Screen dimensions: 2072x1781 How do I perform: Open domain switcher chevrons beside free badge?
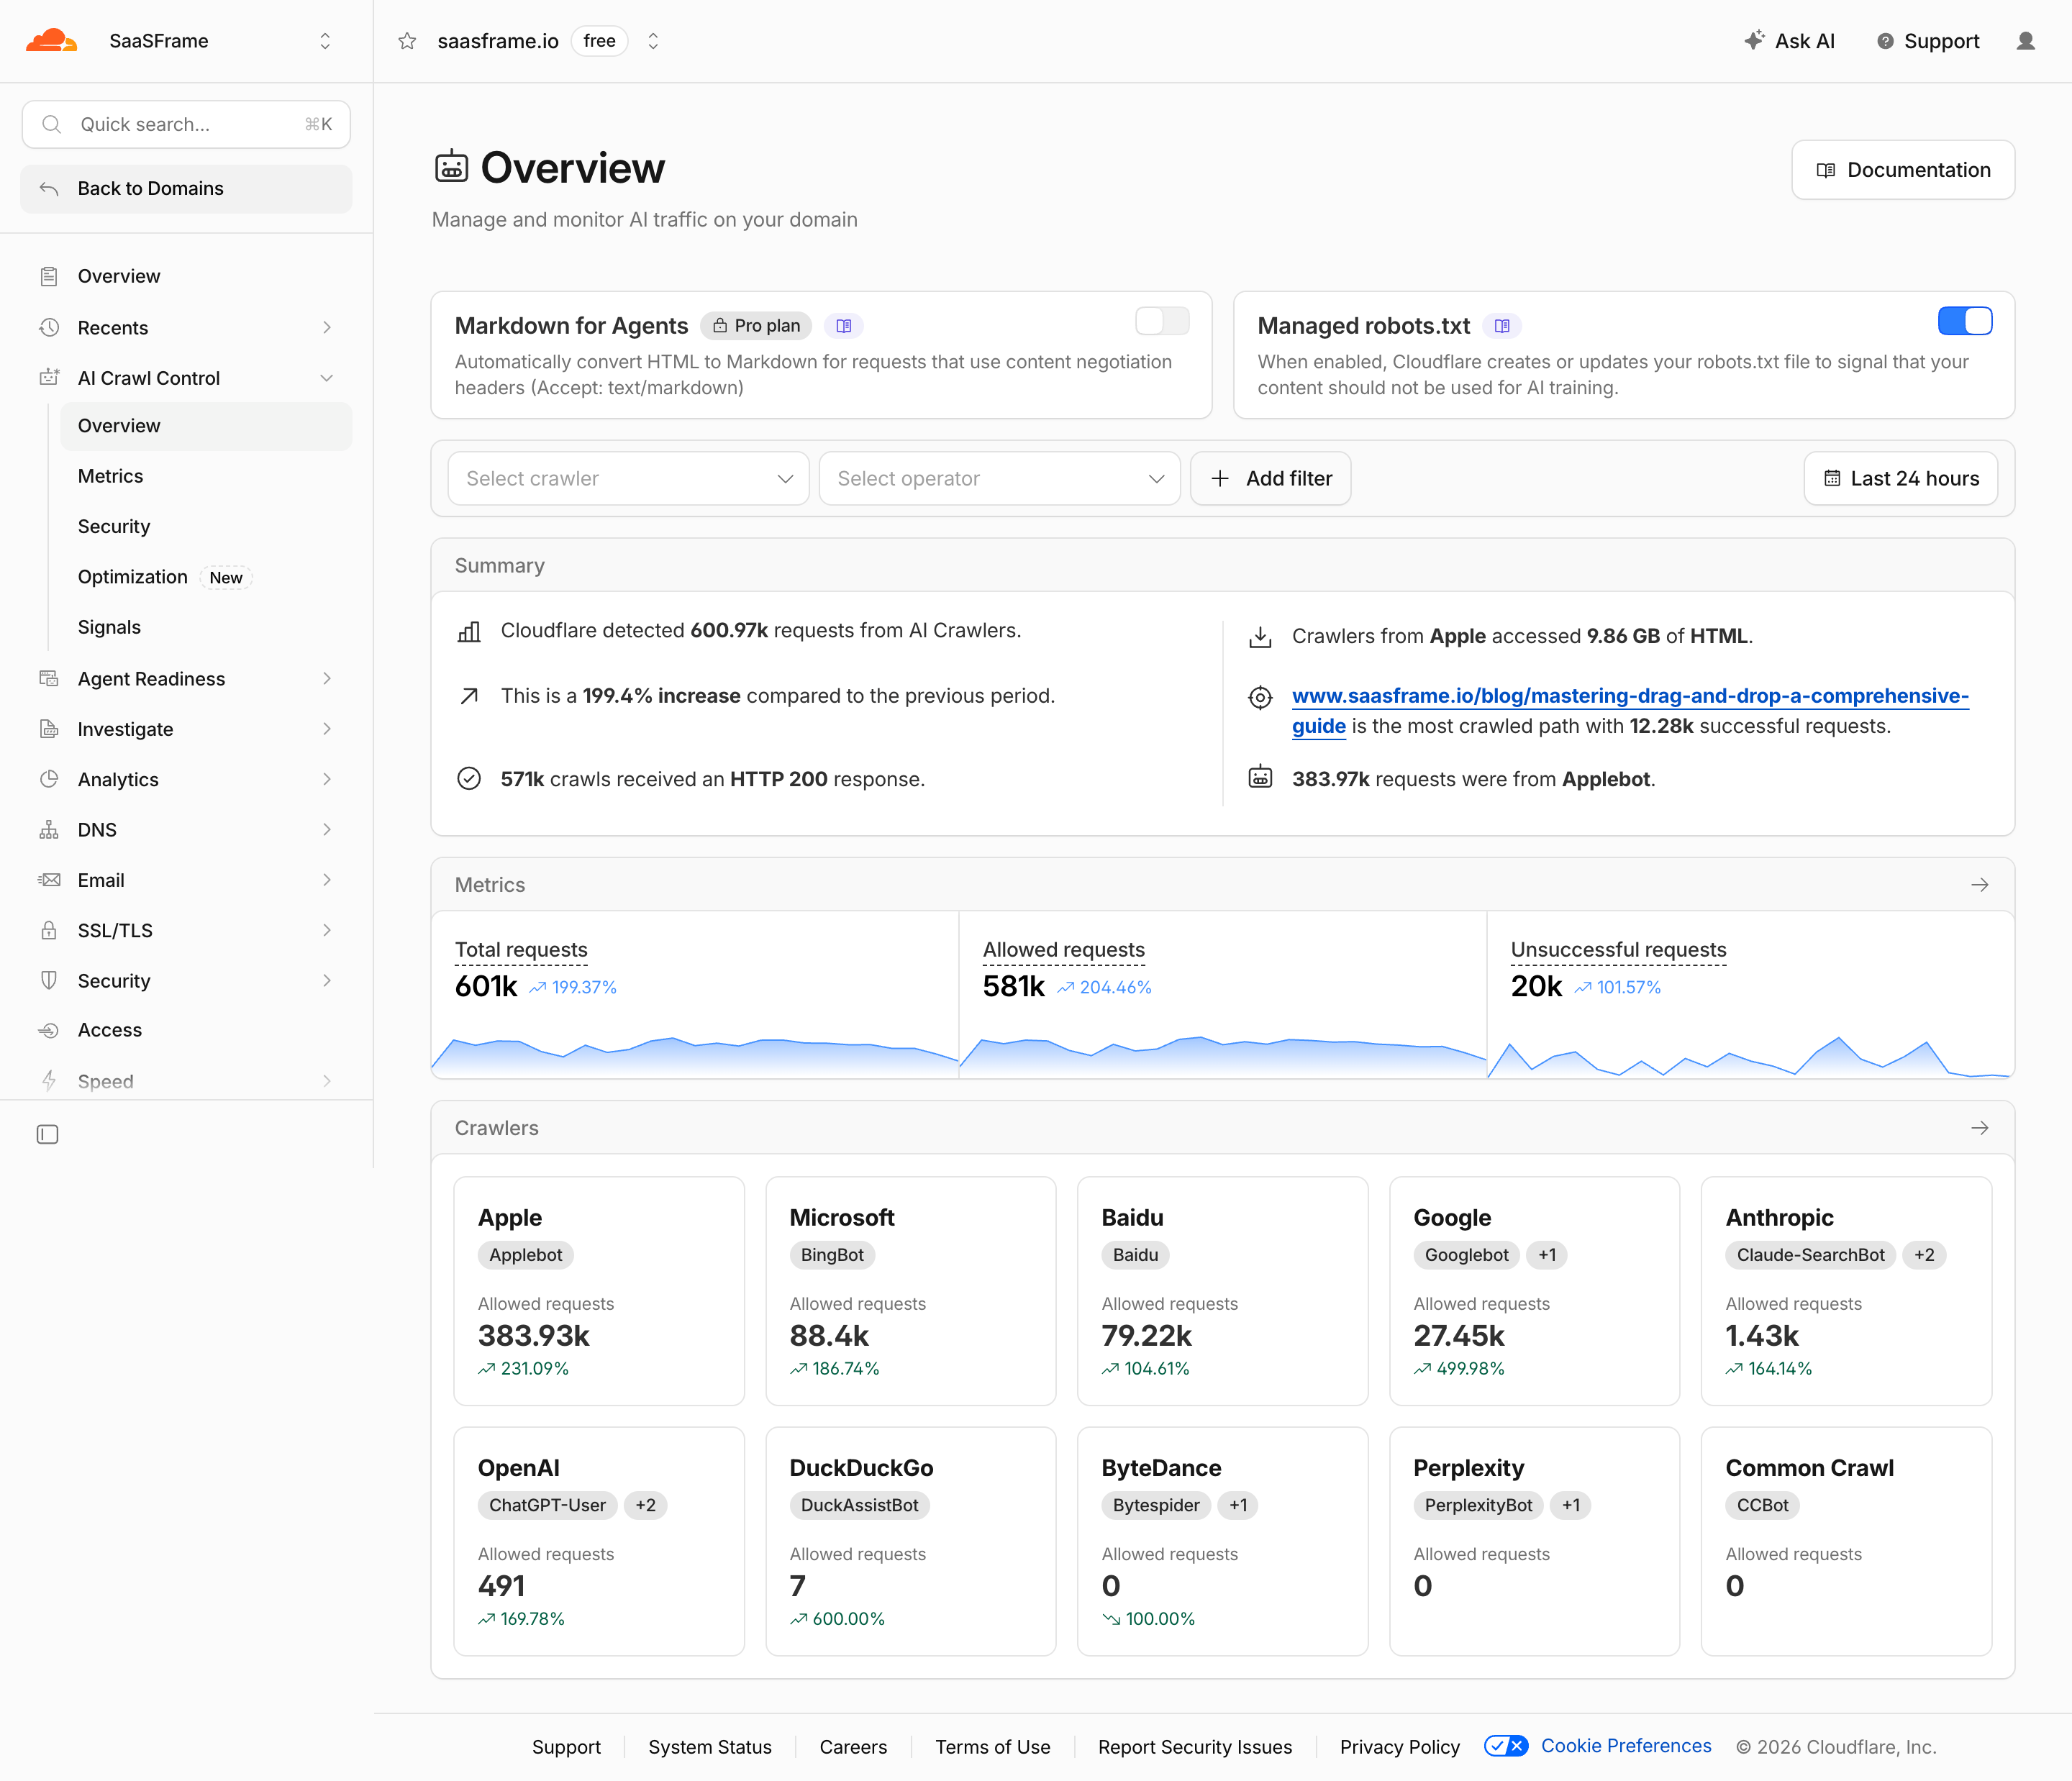click(653, 41)
